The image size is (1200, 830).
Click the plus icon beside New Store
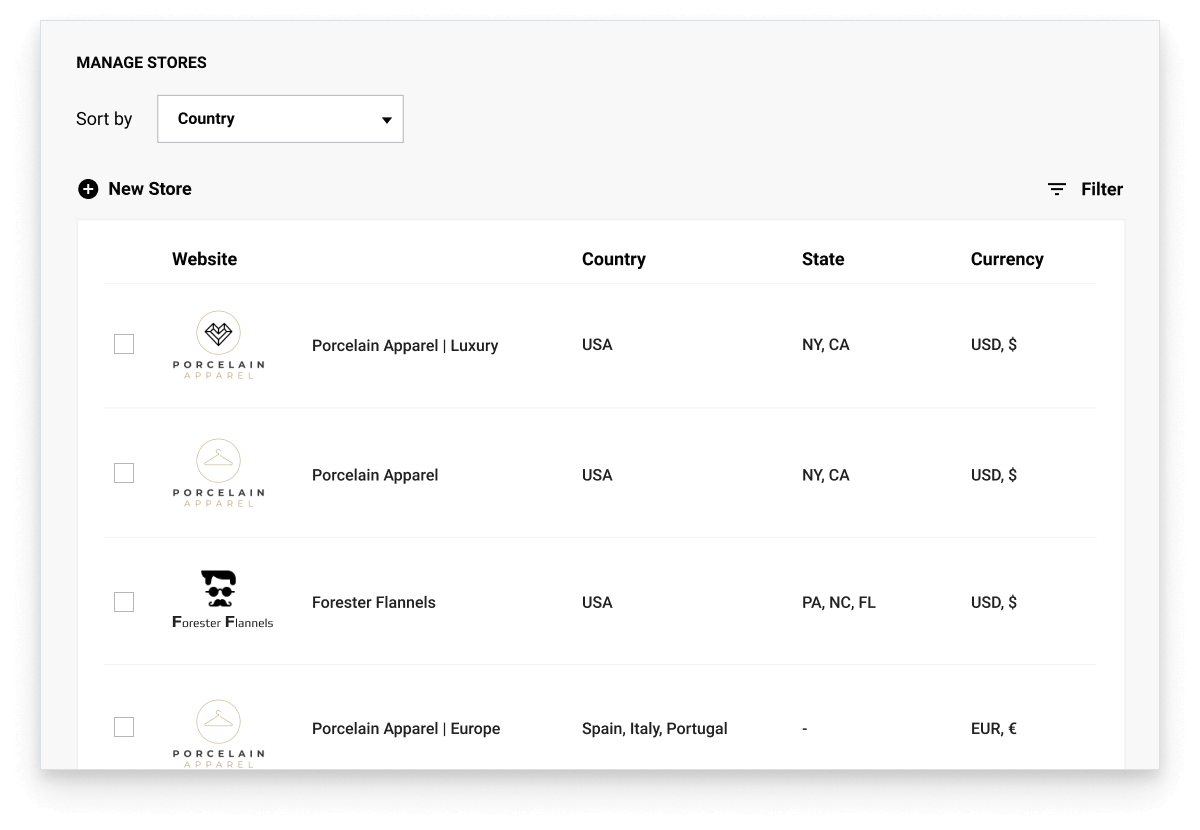click(88, 189)
